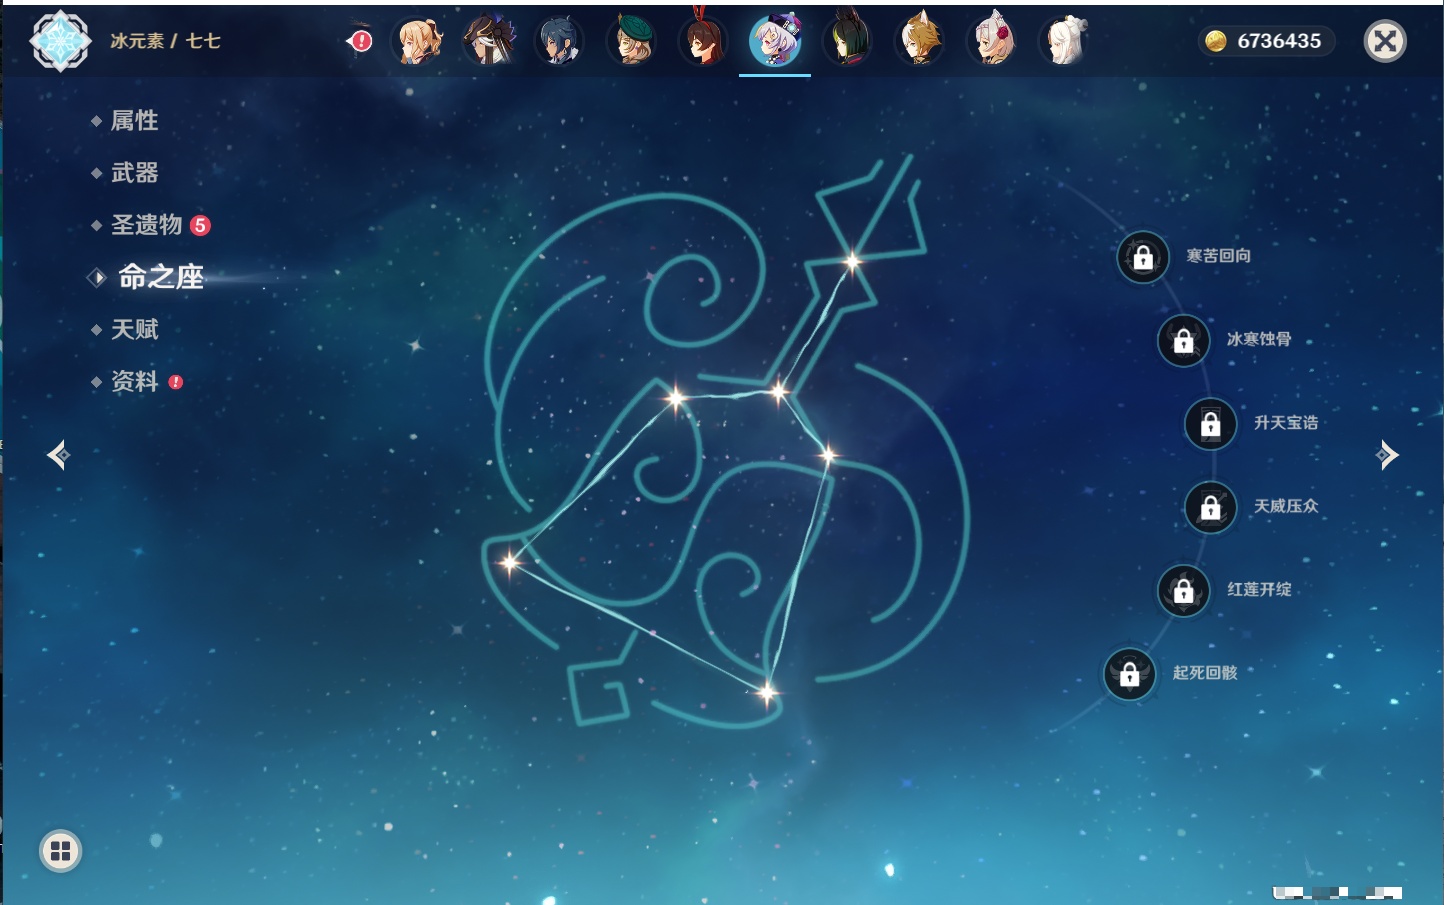Select the fox-eared blond character avatar
This screenshot has height=905, width=1444.
coord(919,41)
